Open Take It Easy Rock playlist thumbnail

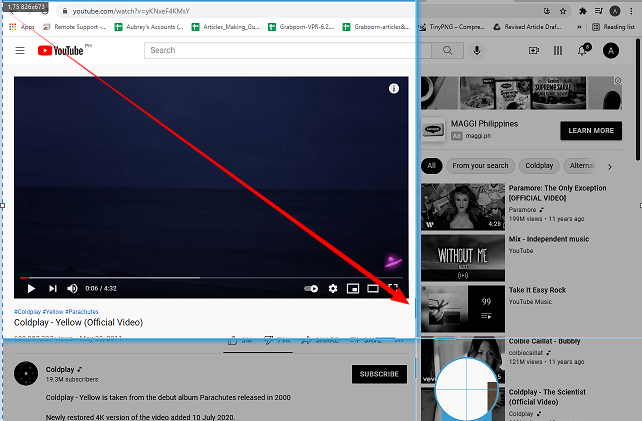click(x=463, y=309)
